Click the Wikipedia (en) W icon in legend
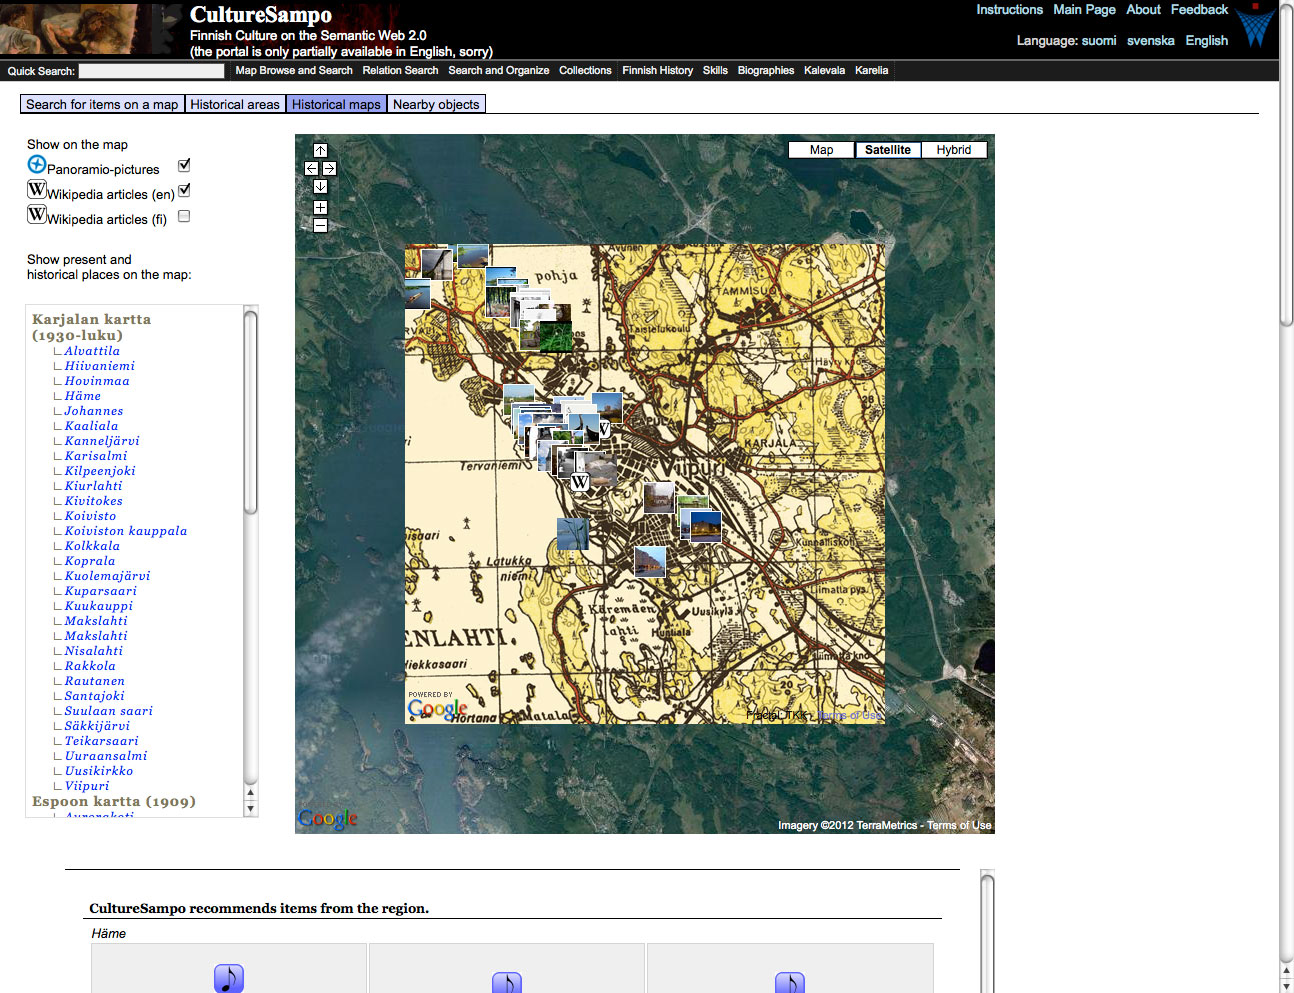 click(37, 190)
